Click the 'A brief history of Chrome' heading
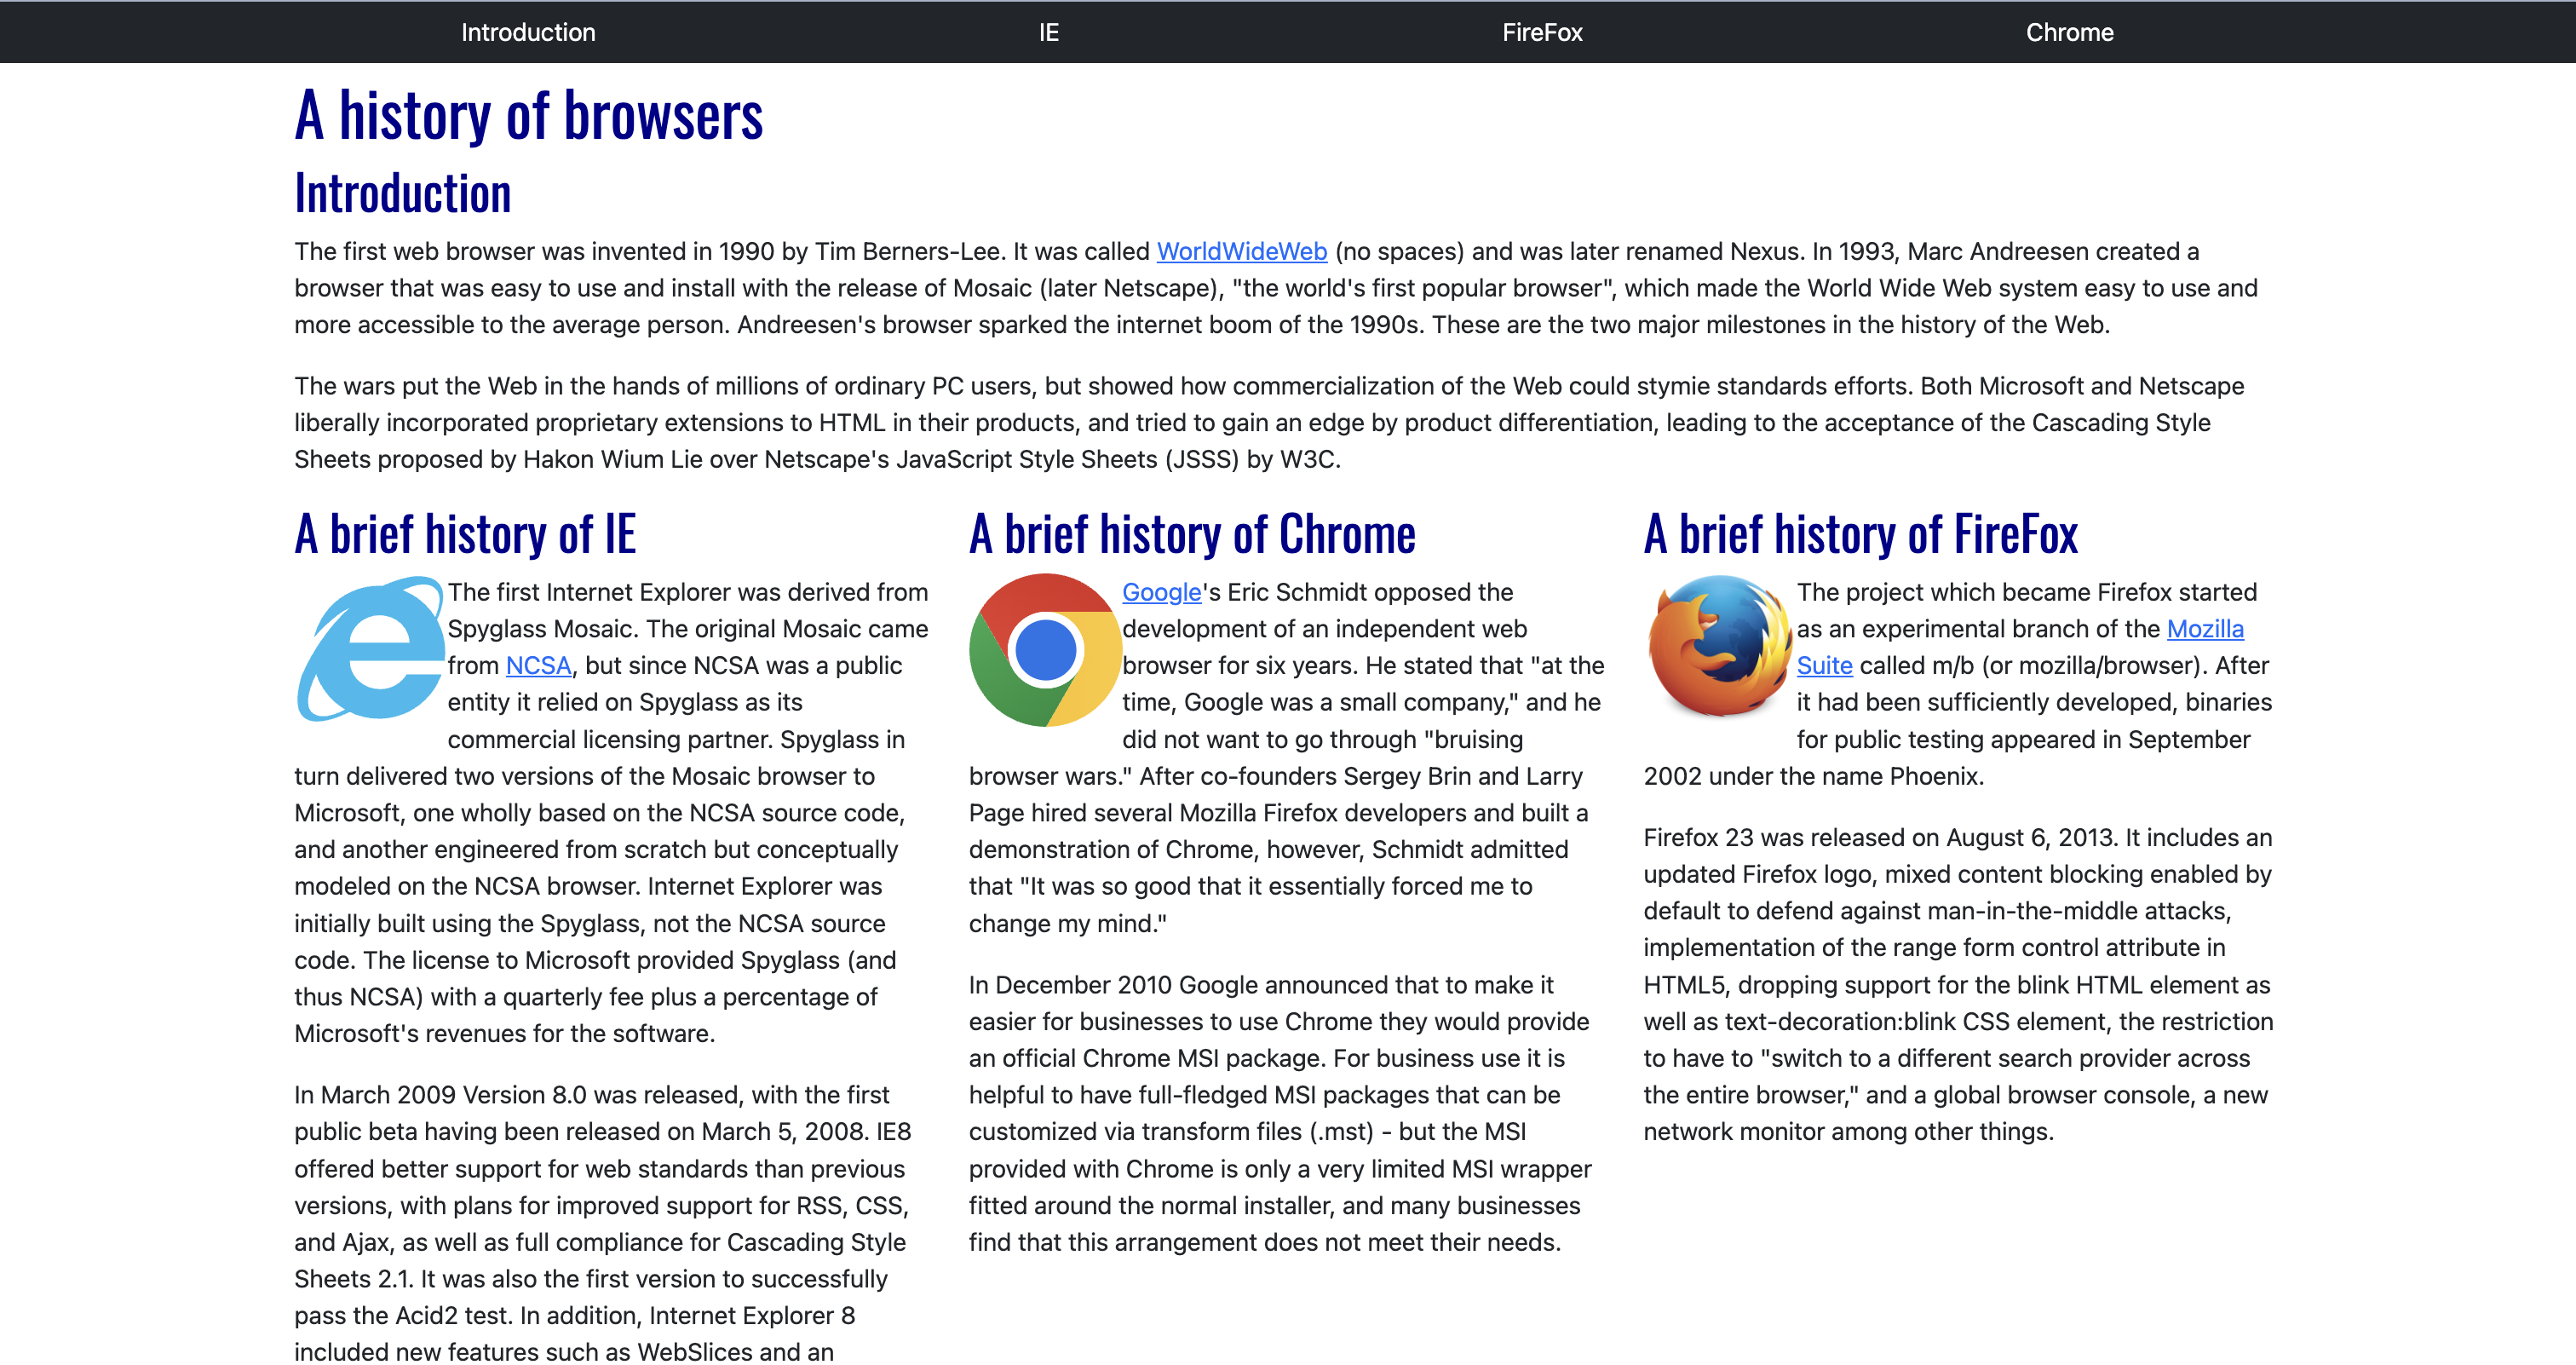Image resolution: width=2576 pixels, height=1365 pixels. (1192, 533)
